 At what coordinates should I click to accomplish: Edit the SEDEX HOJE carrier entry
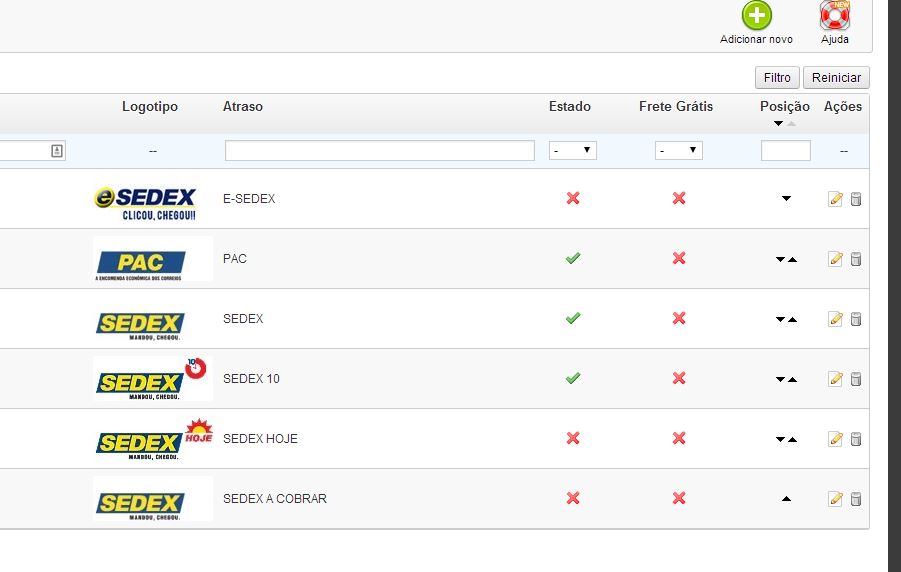835,439
